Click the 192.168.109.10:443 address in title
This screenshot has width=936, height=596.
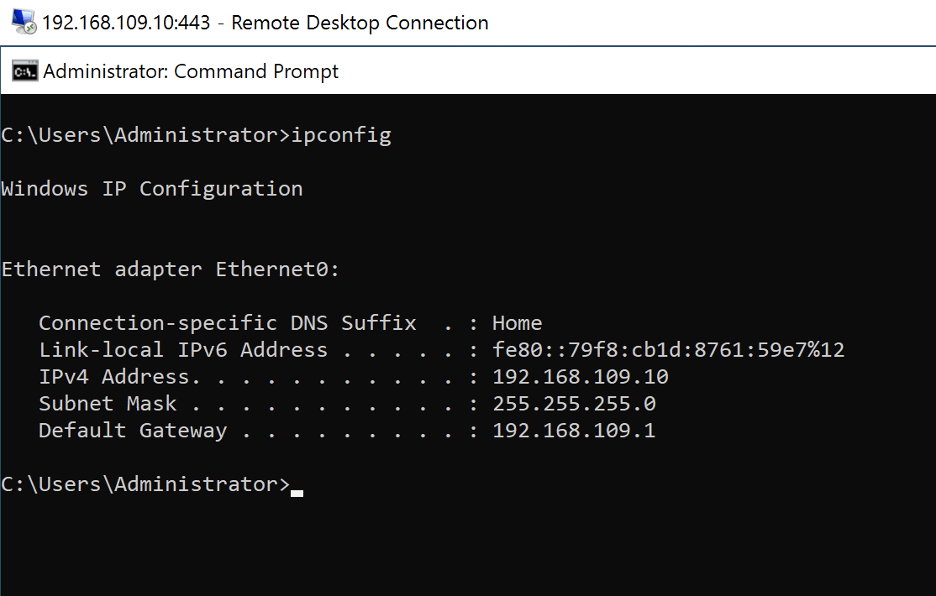[126, 23]
